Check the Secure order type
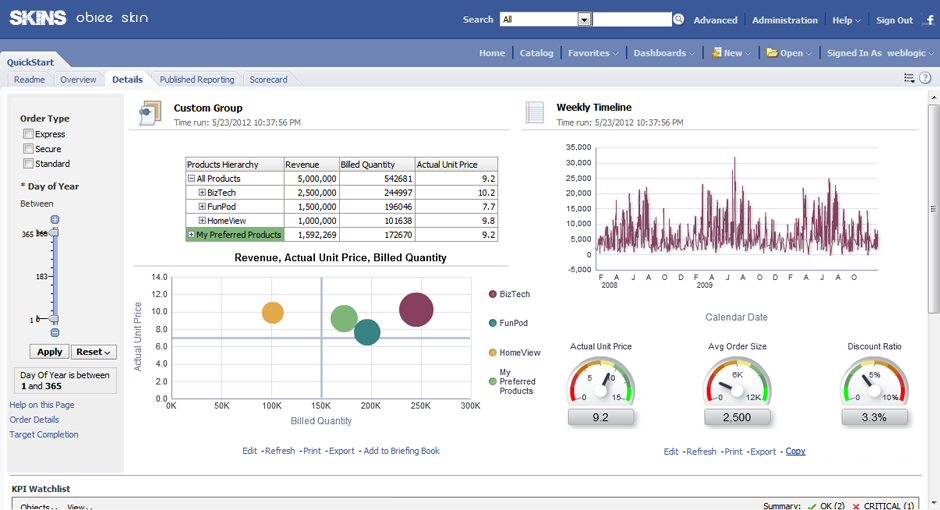The image size is (940, 510). coord(28,149)
